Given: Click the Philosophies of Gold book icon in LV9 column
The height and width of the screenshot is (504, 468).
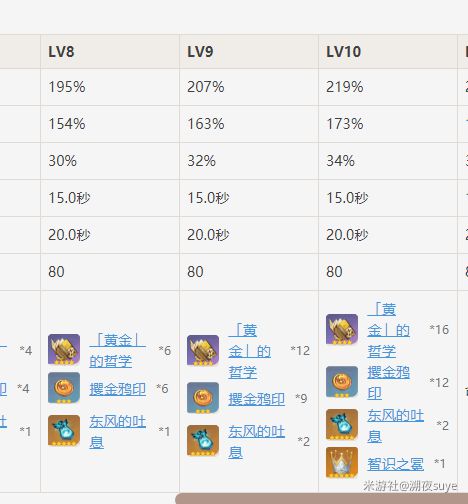Looking at the screenshot, I should pyautogui.click(x=203, y=351).
